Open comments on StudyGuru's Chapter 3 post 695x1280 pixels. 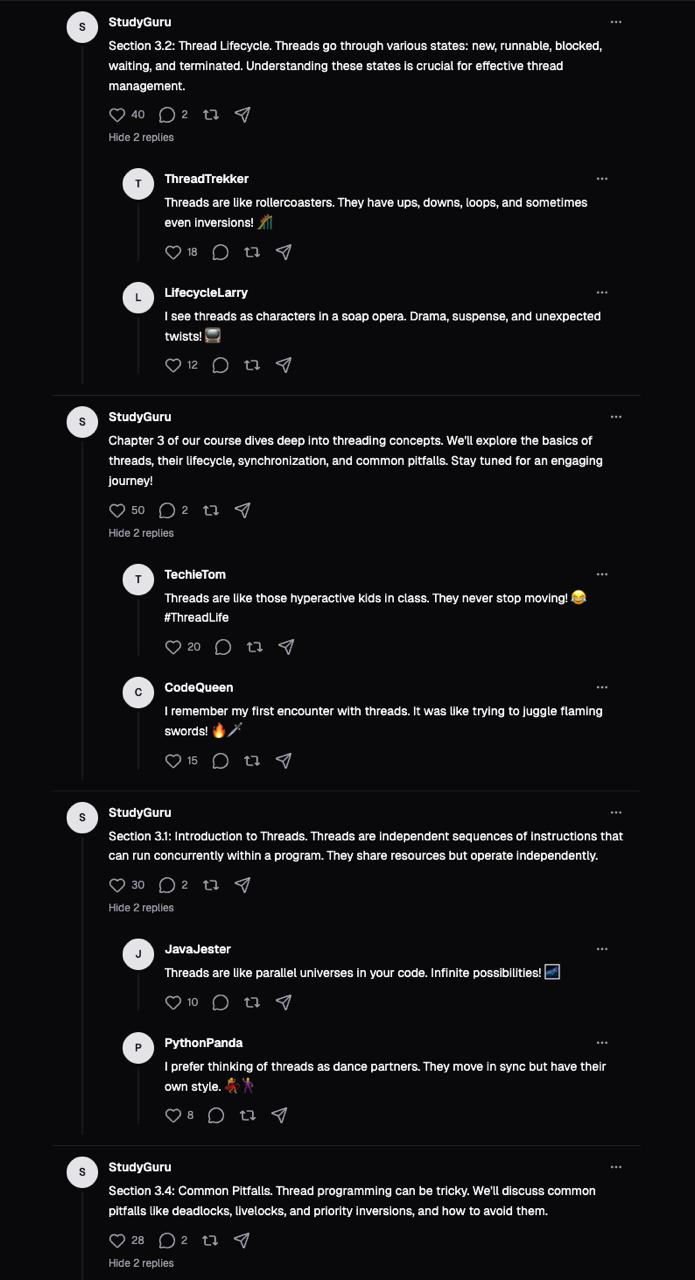tap(167, 510)
